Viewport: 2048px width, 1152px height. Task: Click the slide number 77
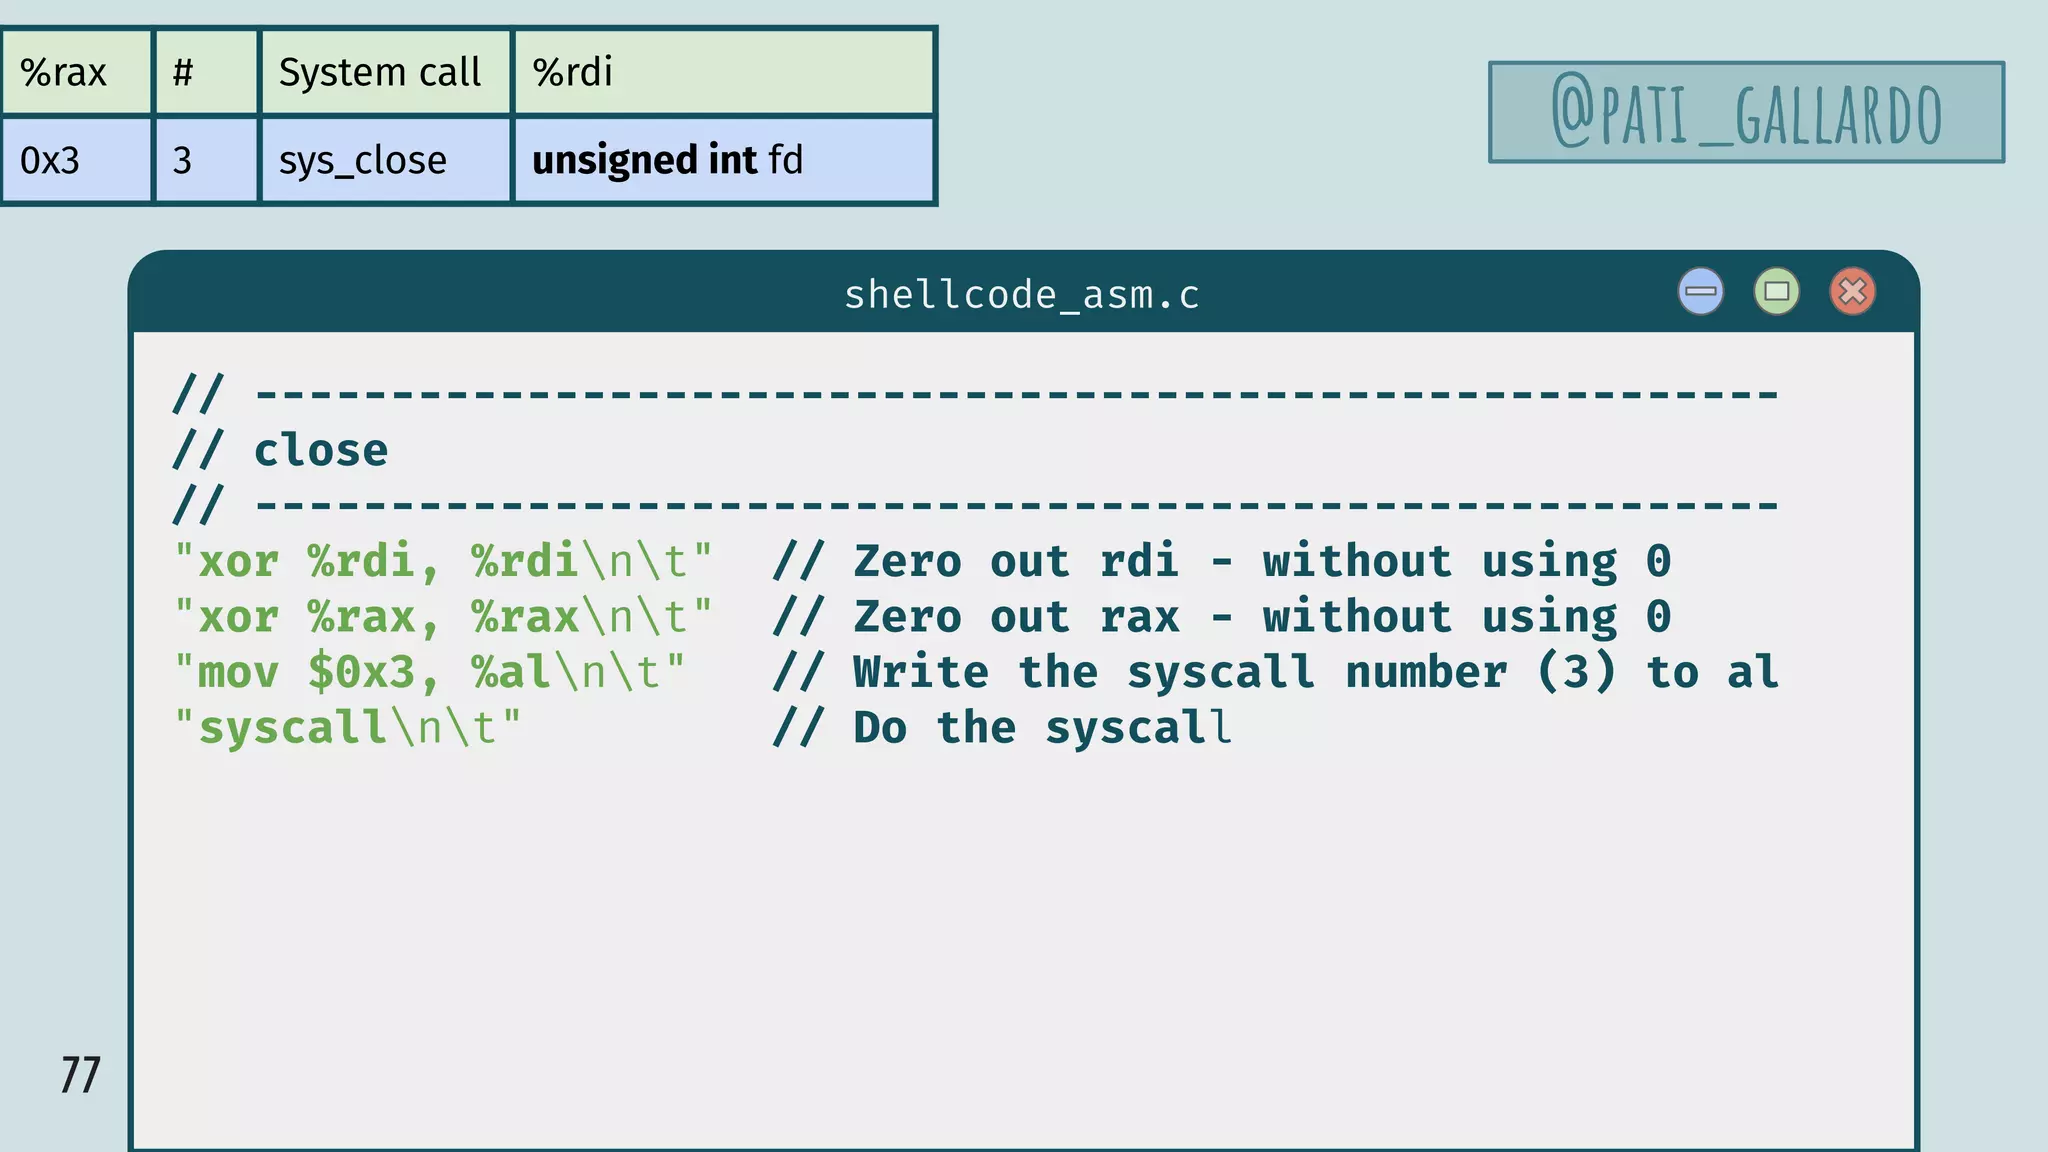coord(80,1075)
